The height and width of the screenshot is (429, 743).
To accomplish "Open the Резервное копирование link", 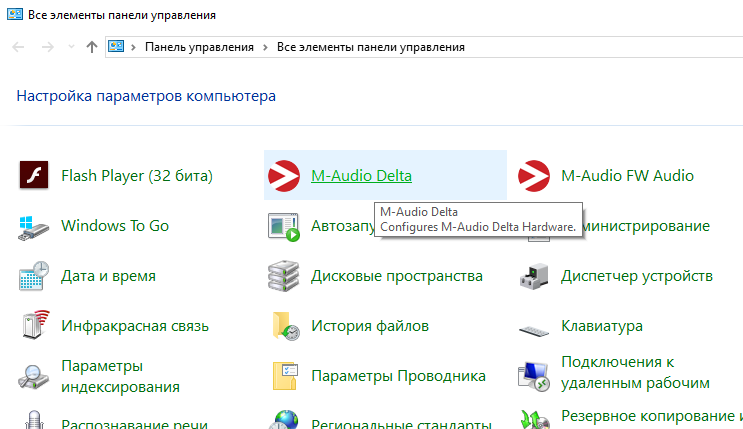I will point(652,416).
